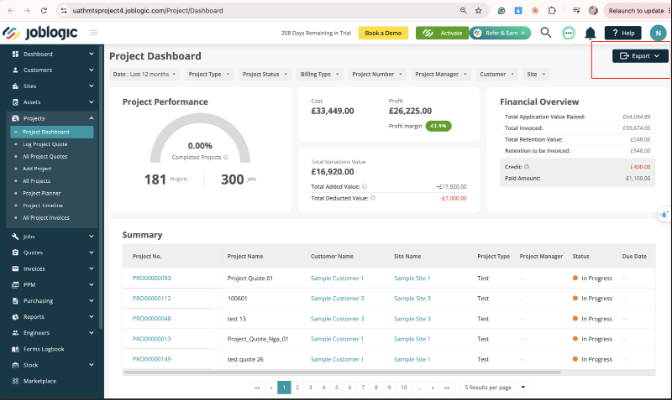This screenshot has width=672, height=400.
Task: Open project link PRO00000112
Action: 152,298
